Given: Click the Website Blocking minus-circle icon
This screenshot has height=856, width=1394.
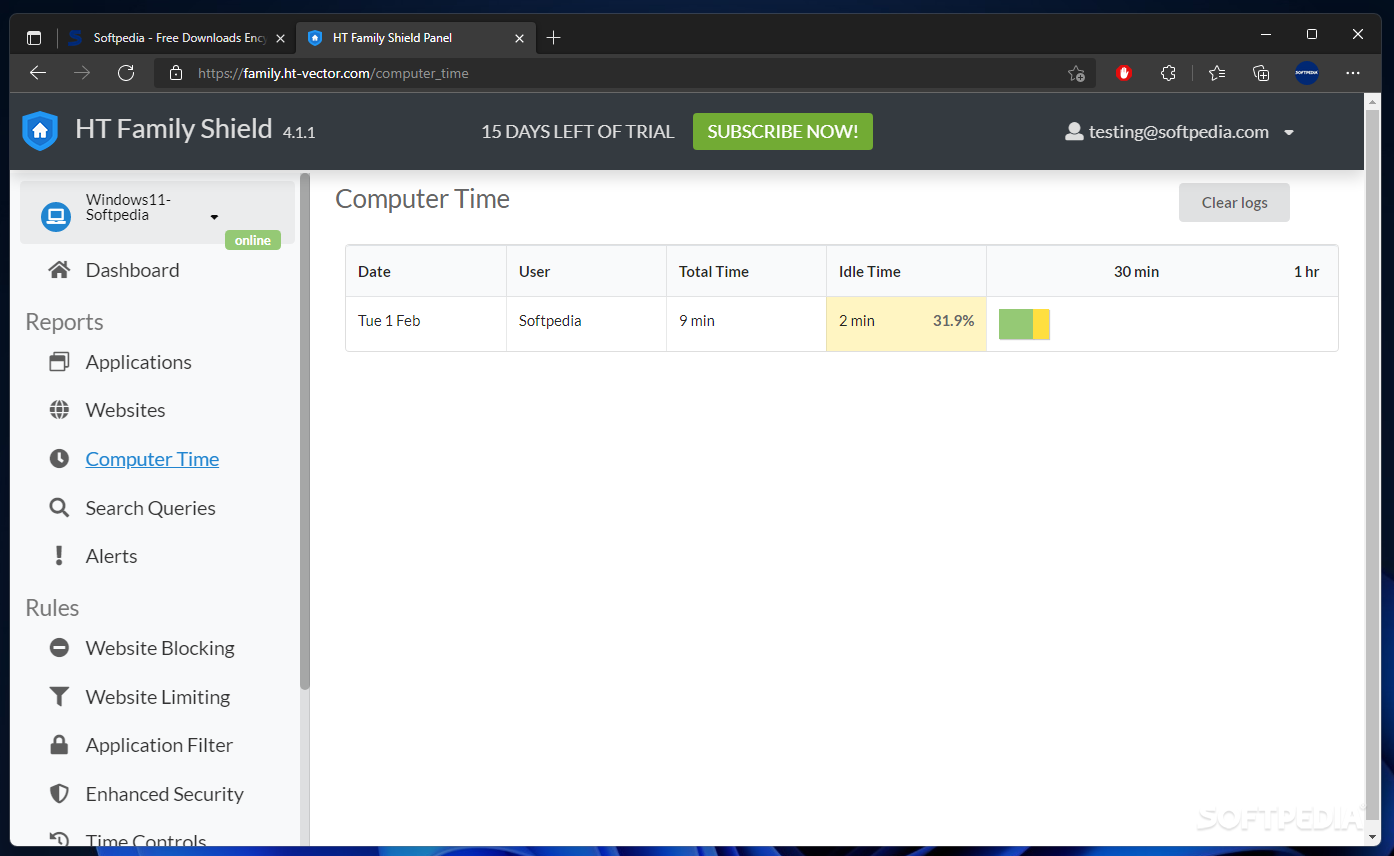Looking at the screenshot, I should pos(60,648).
